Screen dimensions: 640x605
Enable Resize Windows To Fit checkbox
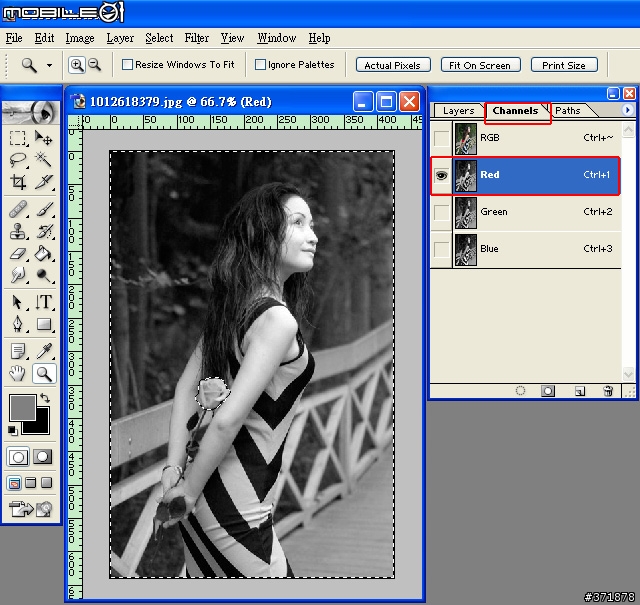(127, 65)
